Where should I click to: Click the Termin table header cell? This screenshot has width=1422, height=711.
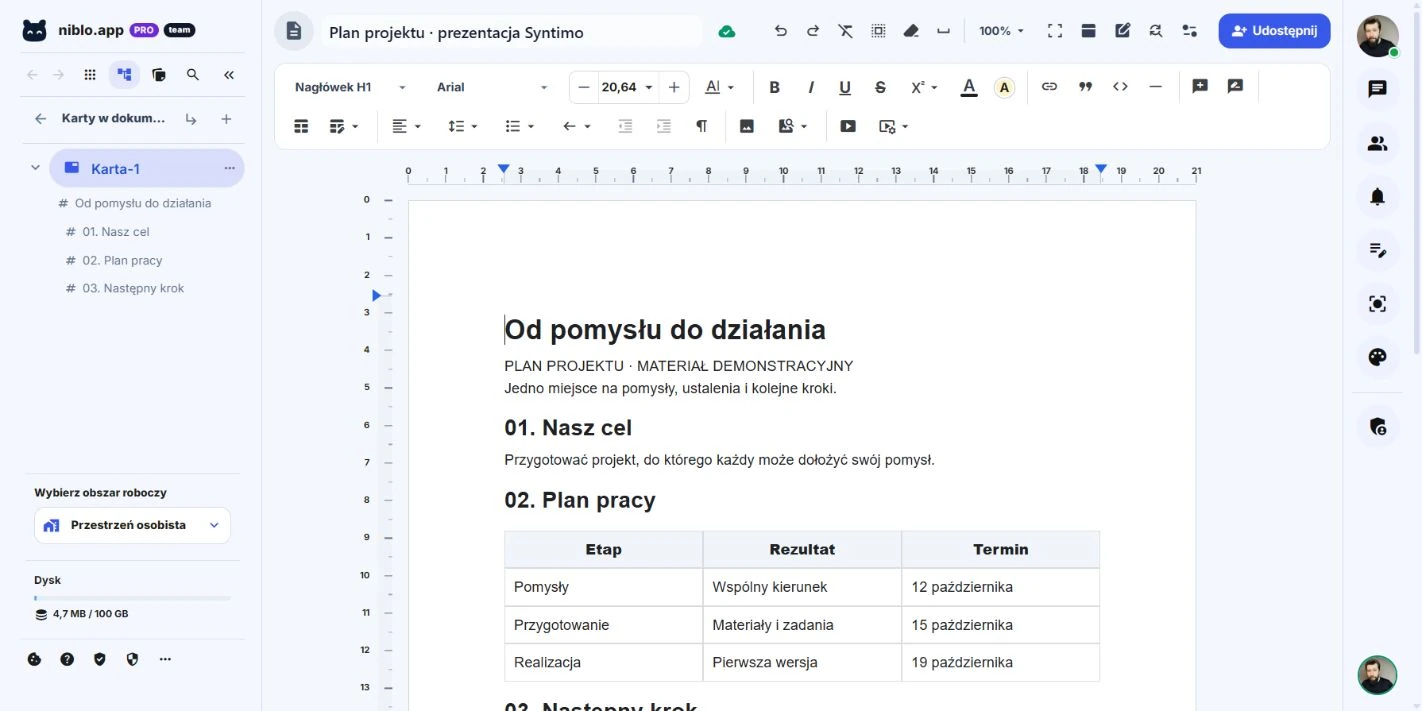pyautogui.click(x=1000, y=549)
